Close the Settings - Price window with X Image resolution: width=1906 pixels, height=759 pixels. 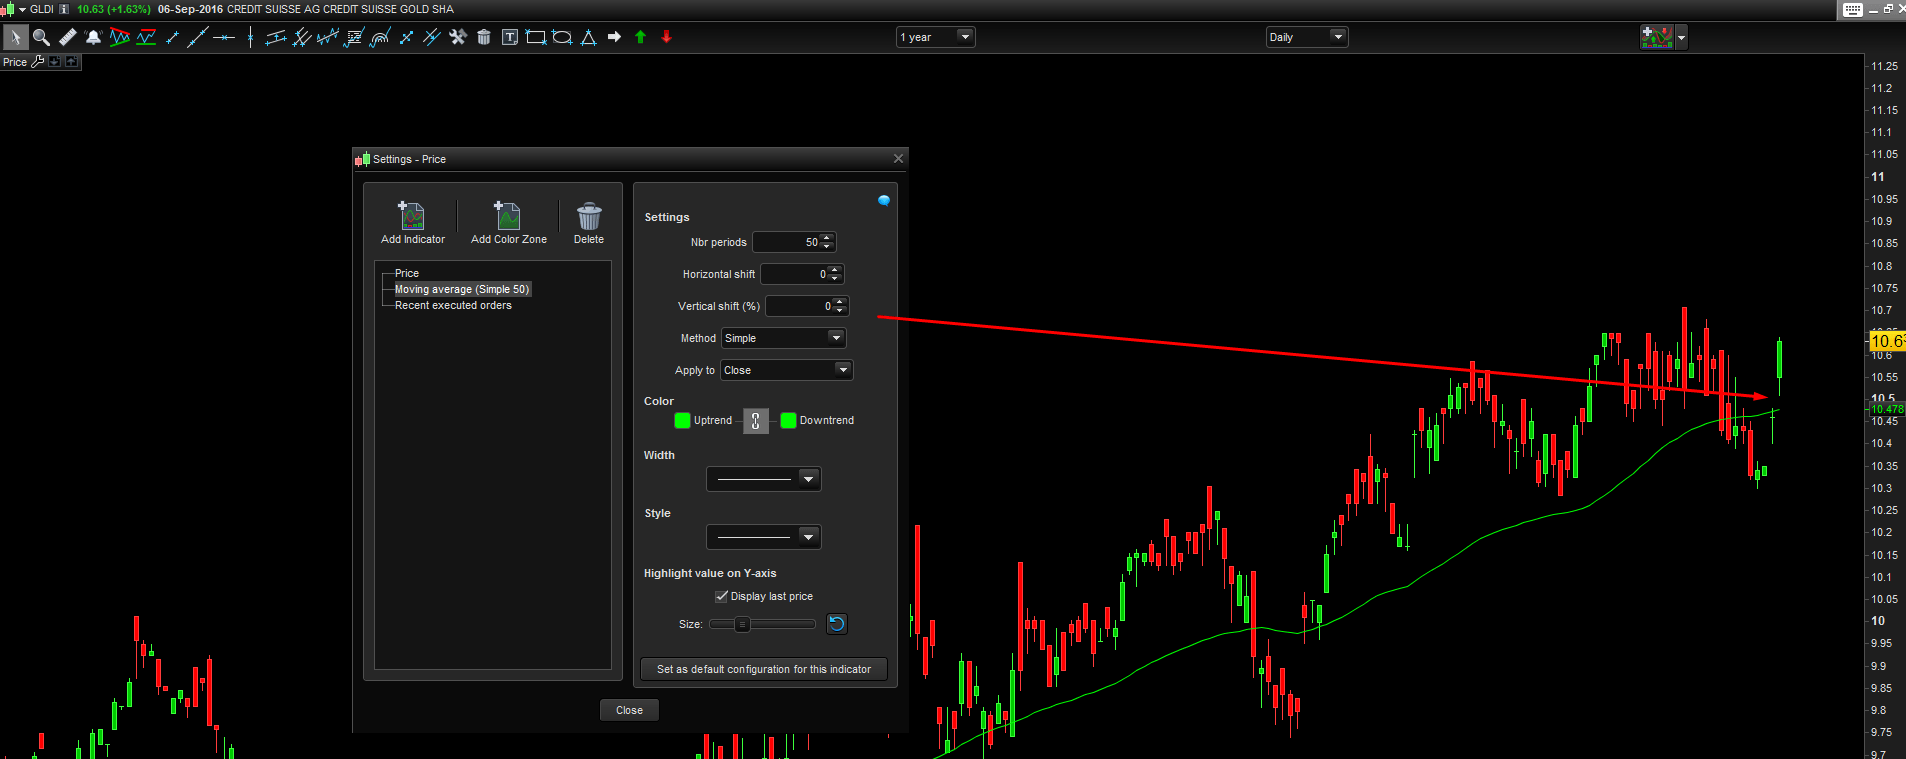pyautogui.click(x=898, y=158)
